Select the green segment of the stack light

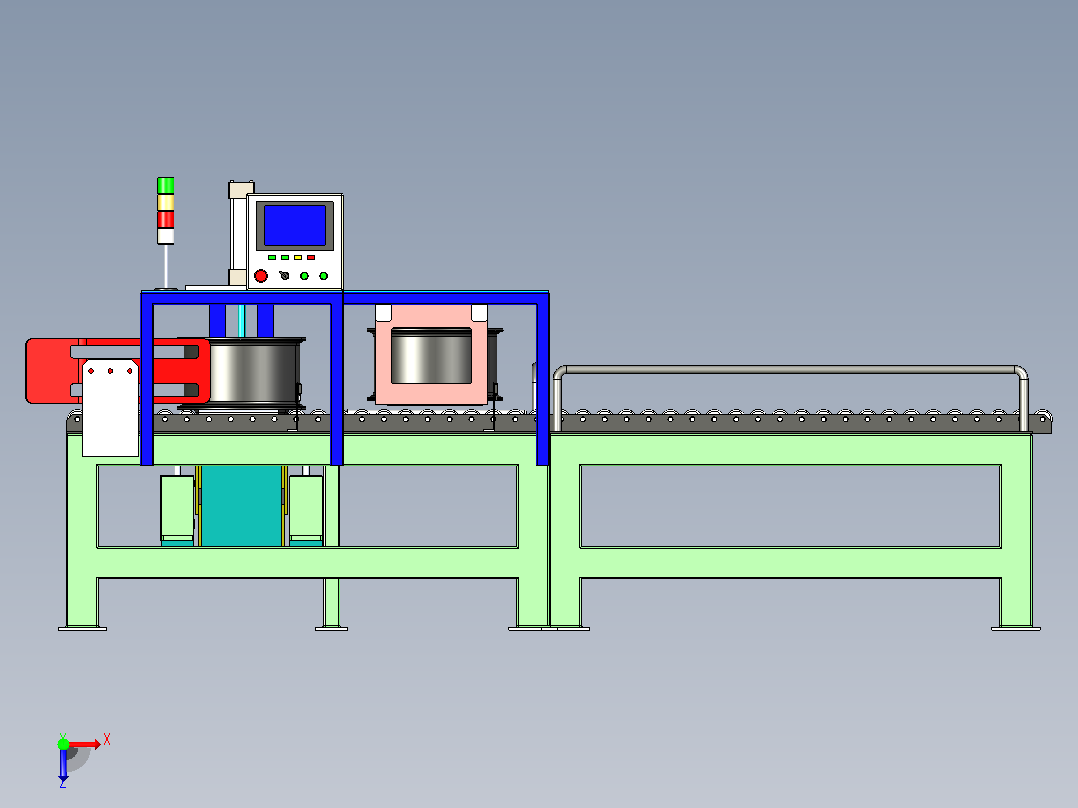click(x=166, y=186)
